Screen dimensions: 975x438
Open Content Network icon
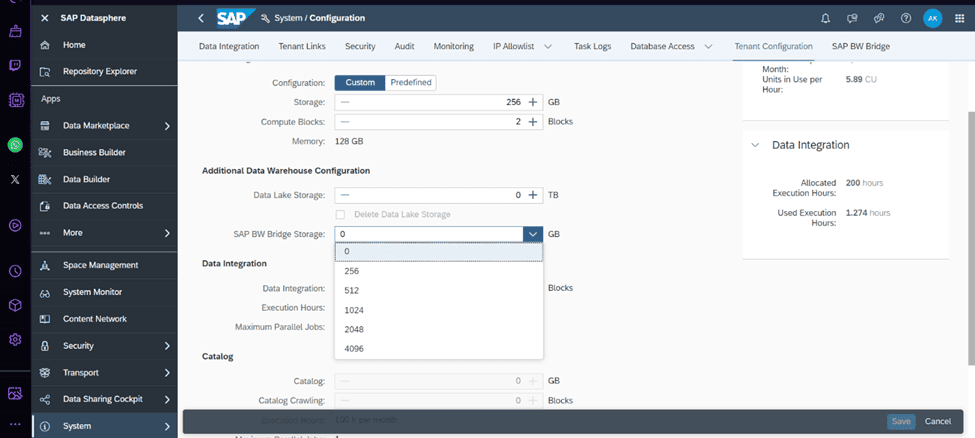44,319
